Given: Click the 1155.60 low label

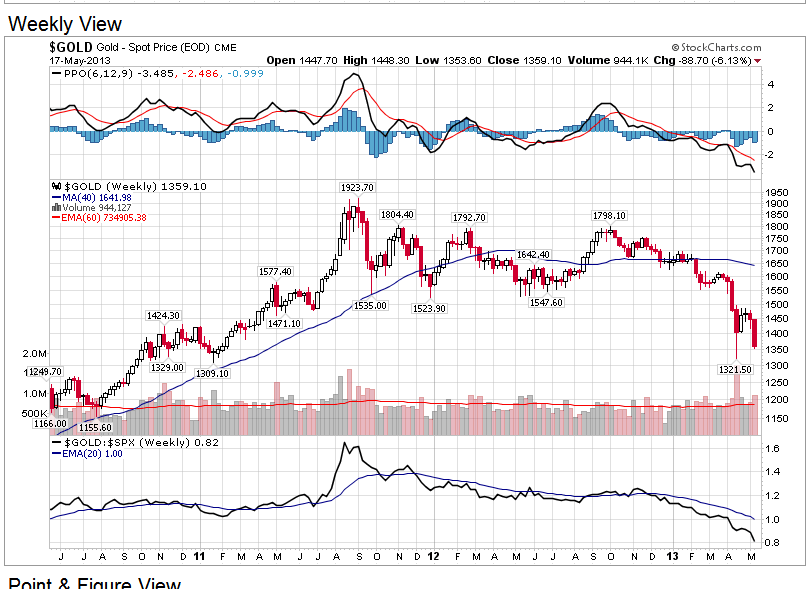Looking at the screenshot, I should click(95, 428).
